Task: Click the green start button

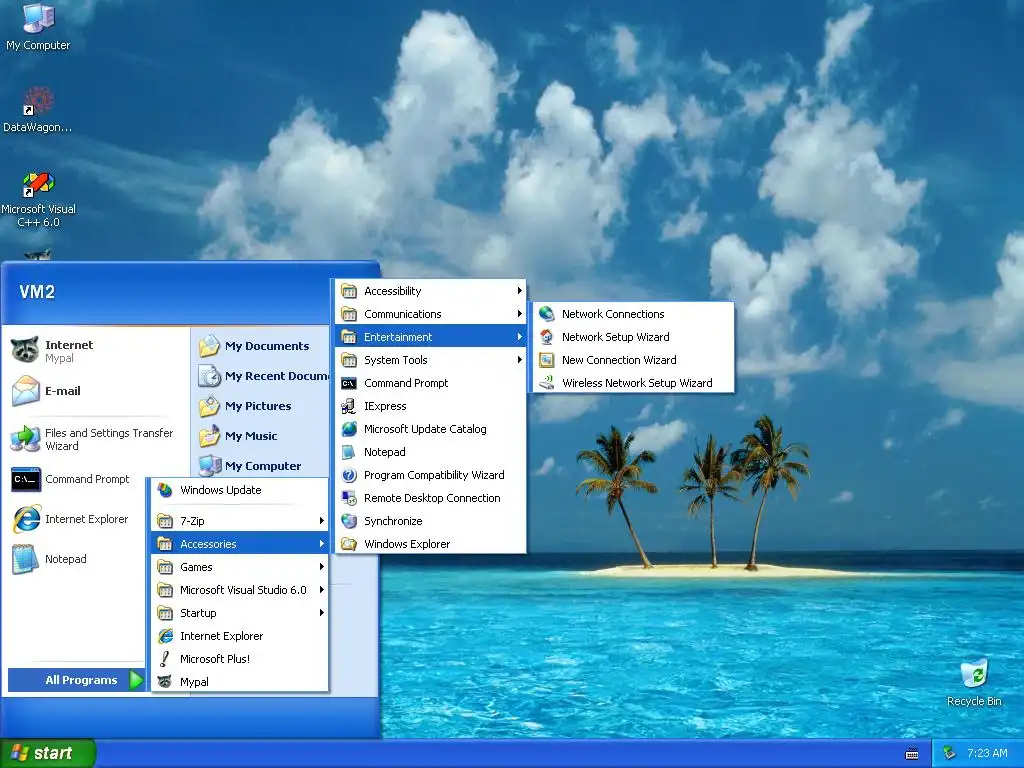Action: (x=47, y=753)
